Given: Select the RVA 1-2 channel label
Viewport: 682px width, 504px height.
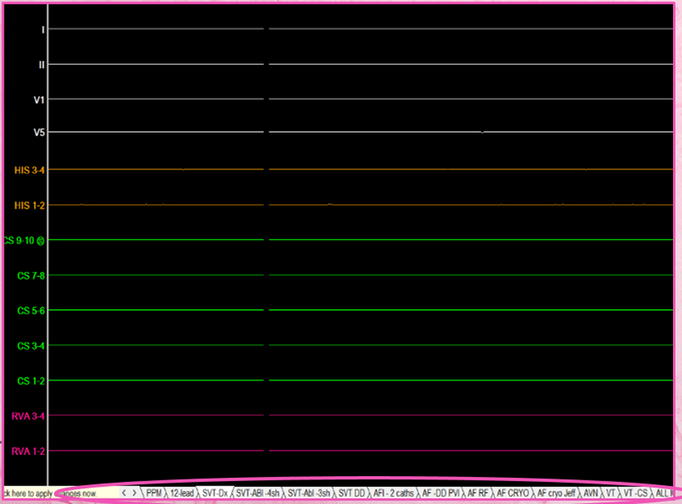Looking at the screenshot, I should pos(28,451).
